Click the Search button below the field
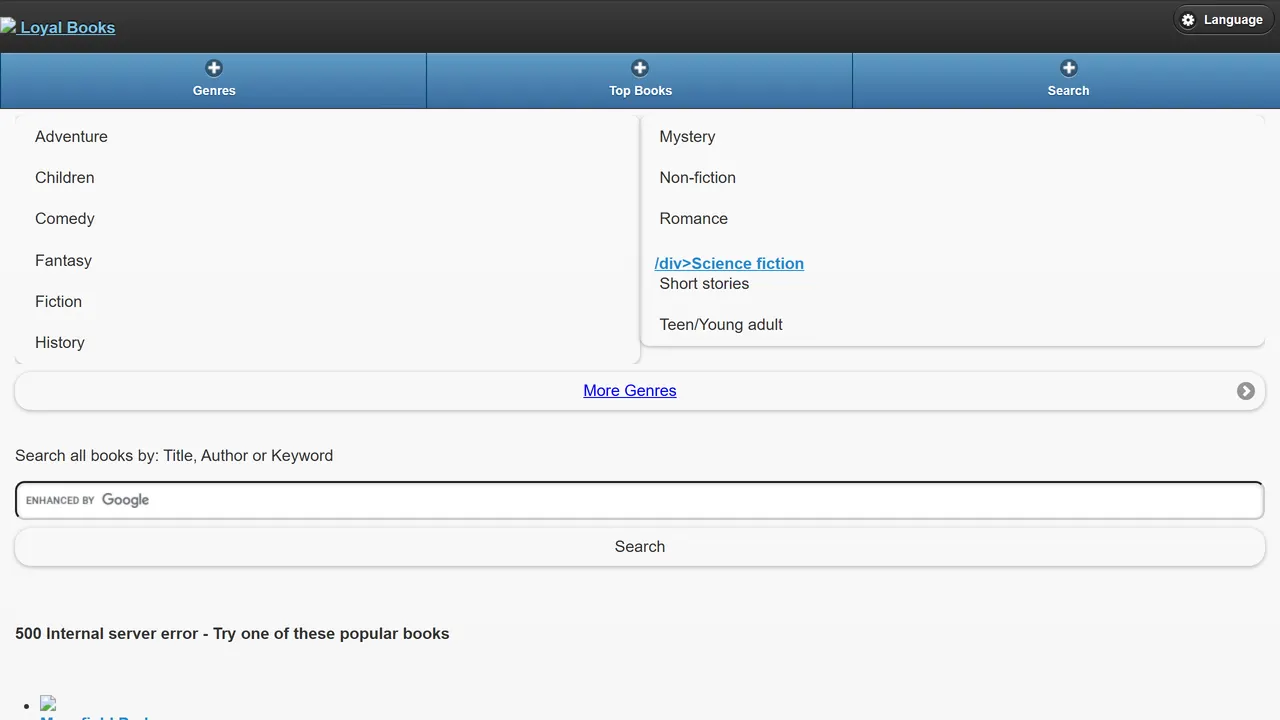The image size is (1280, 720). click(640, 547)
